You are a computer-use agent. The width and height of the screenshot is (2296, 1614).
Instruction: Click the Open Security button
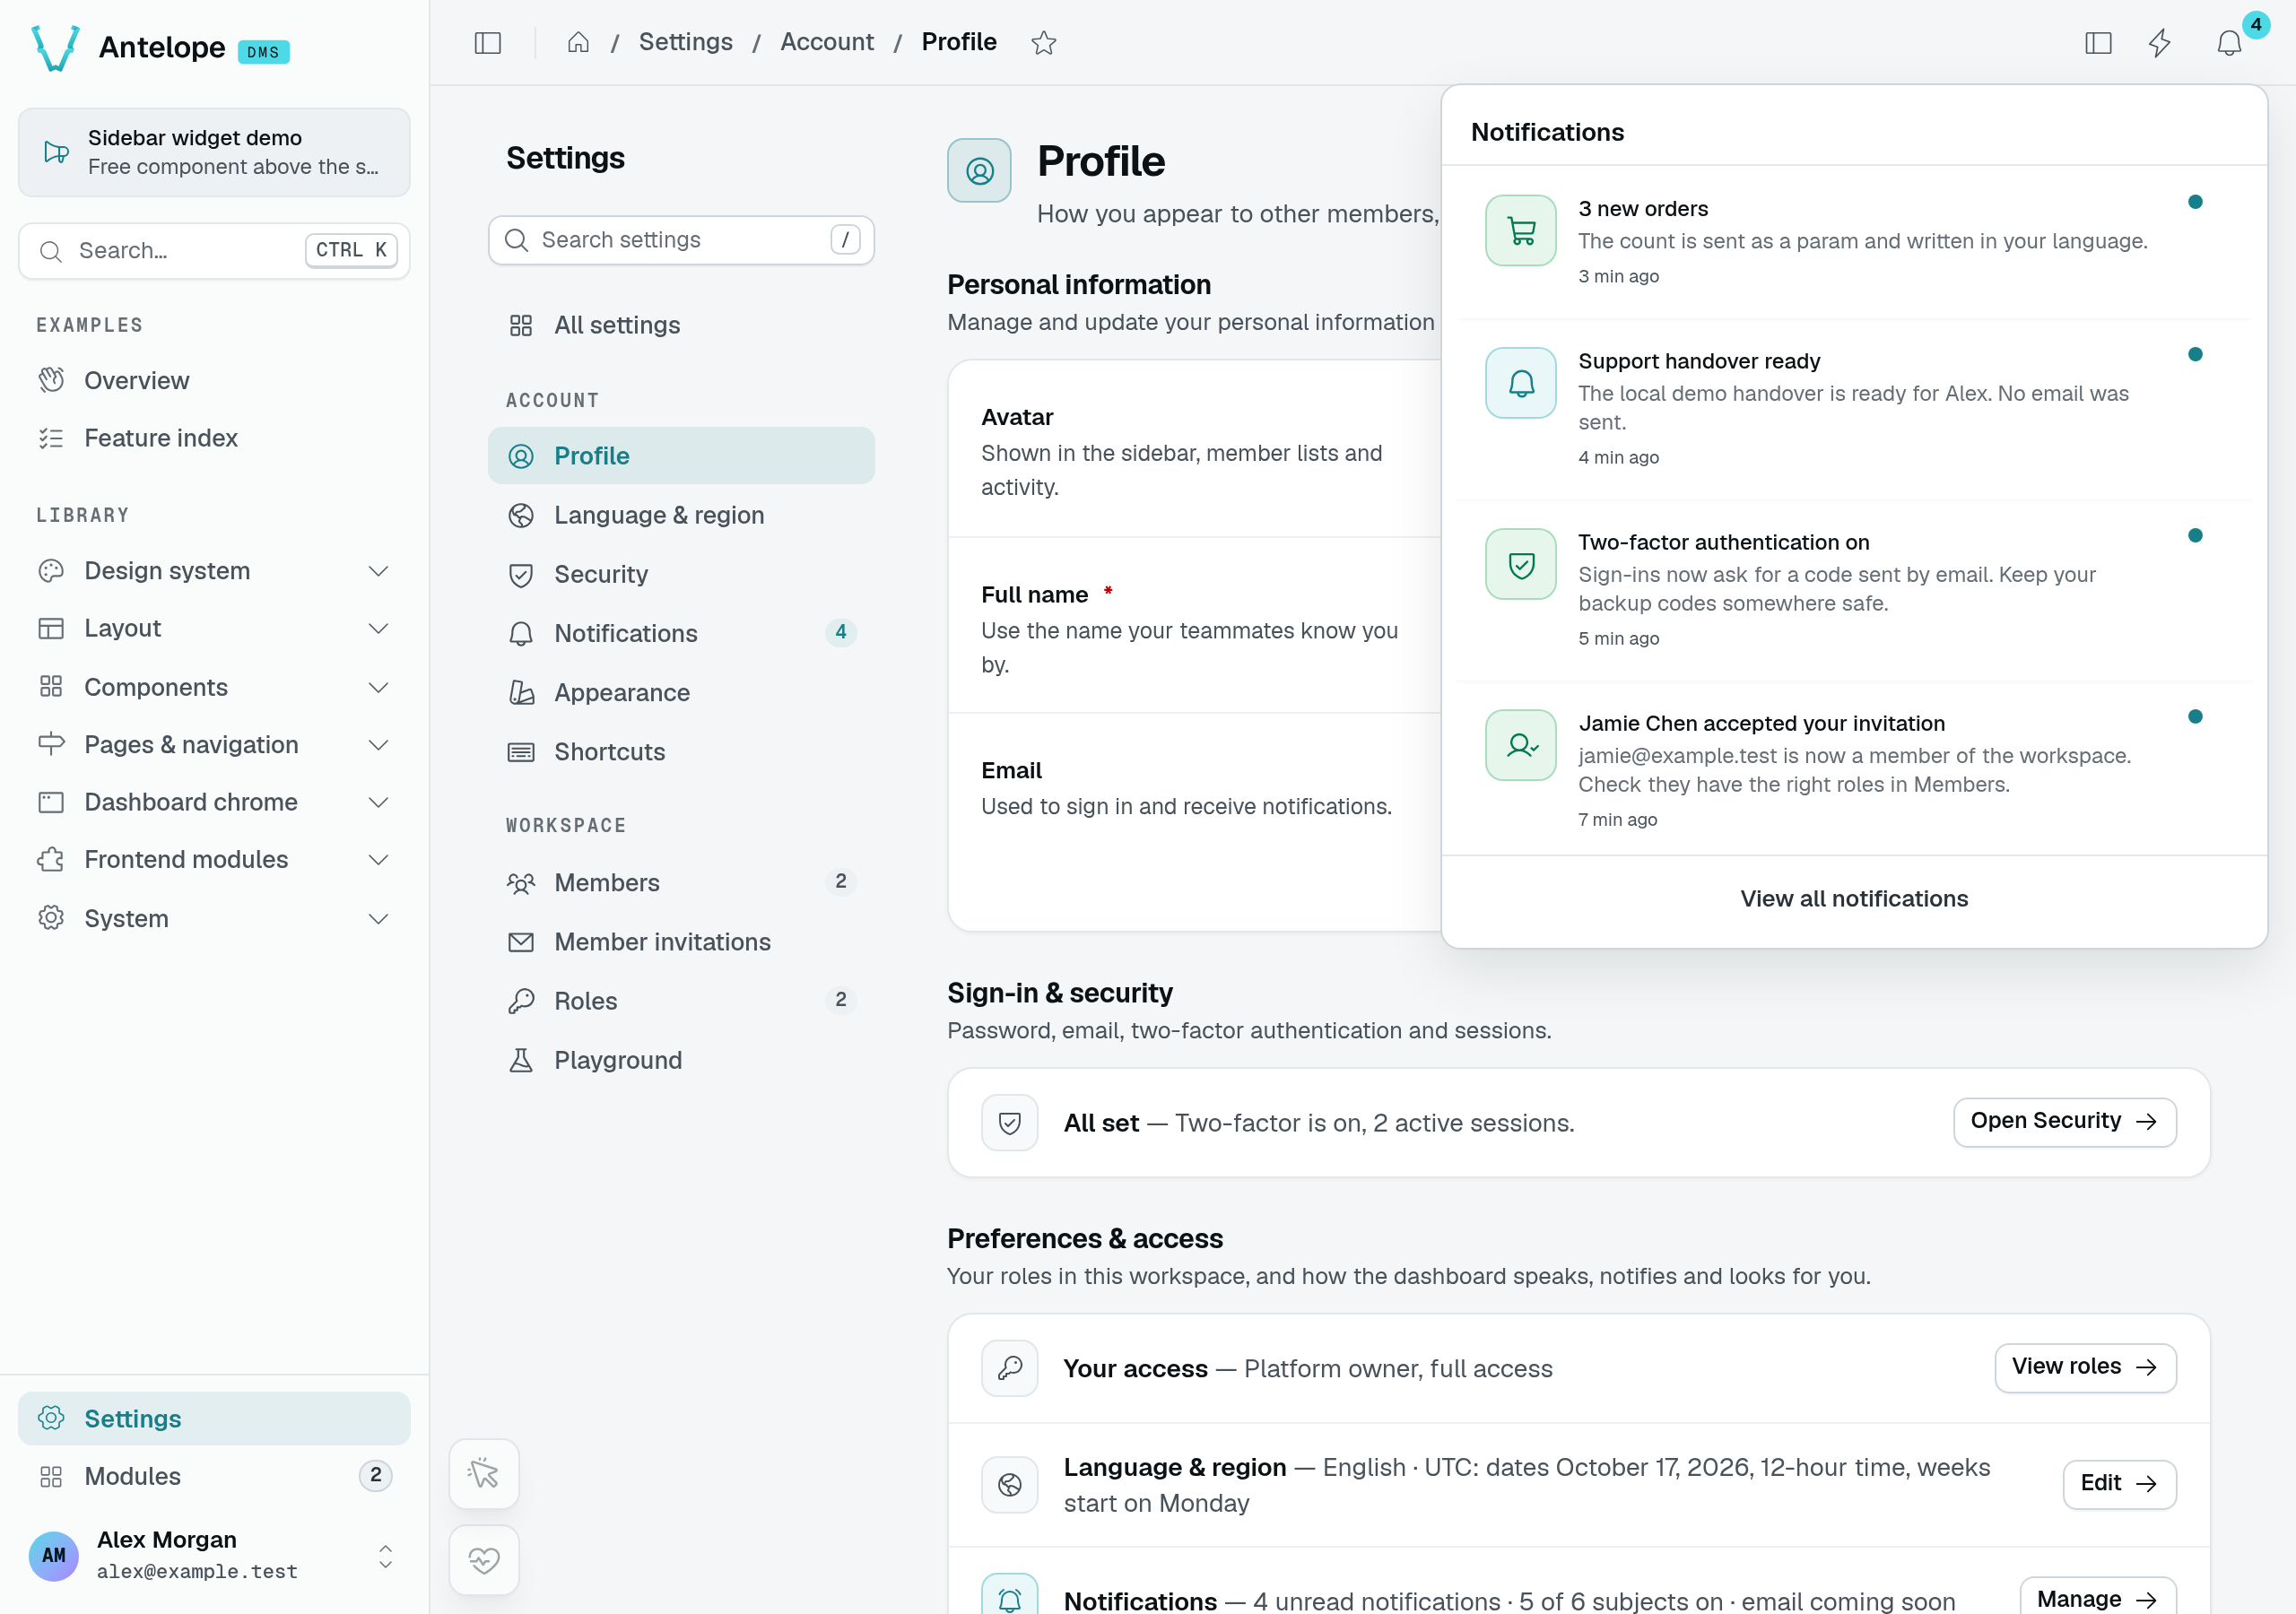tap(2064, 1121)
